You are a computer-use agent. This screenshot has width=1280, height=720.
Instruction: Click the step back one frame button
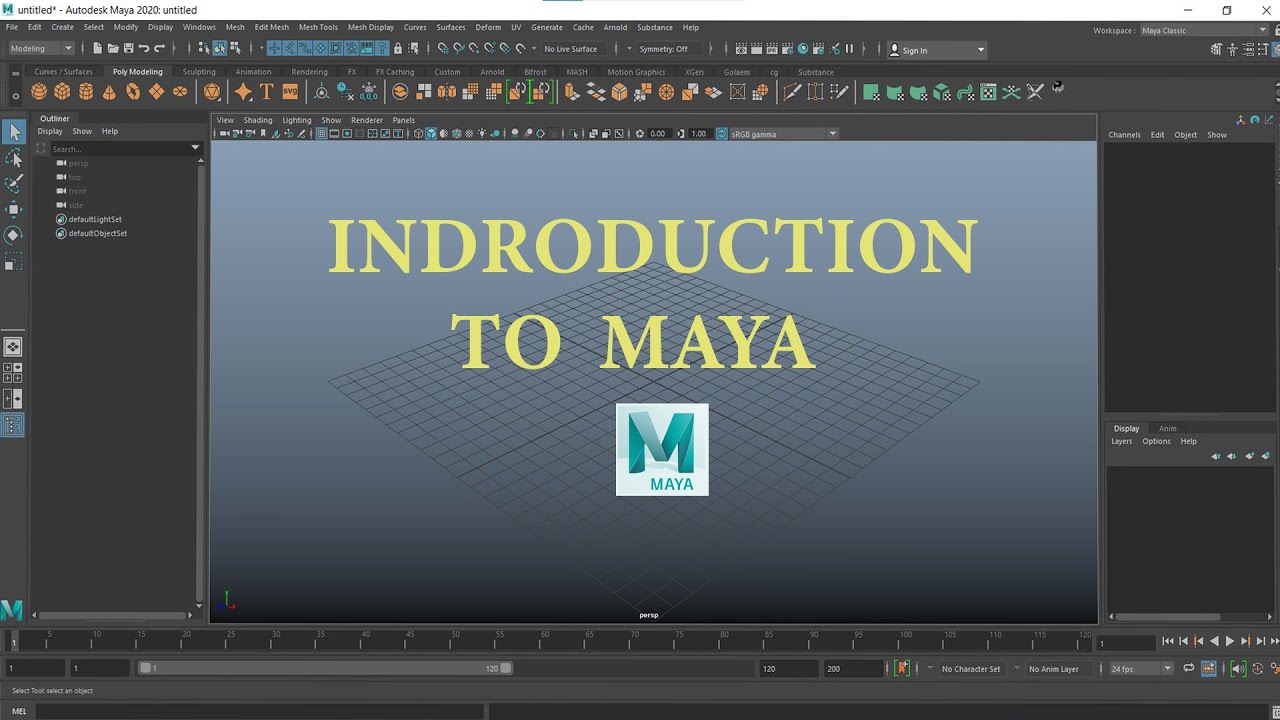(x=1183, y=641)
